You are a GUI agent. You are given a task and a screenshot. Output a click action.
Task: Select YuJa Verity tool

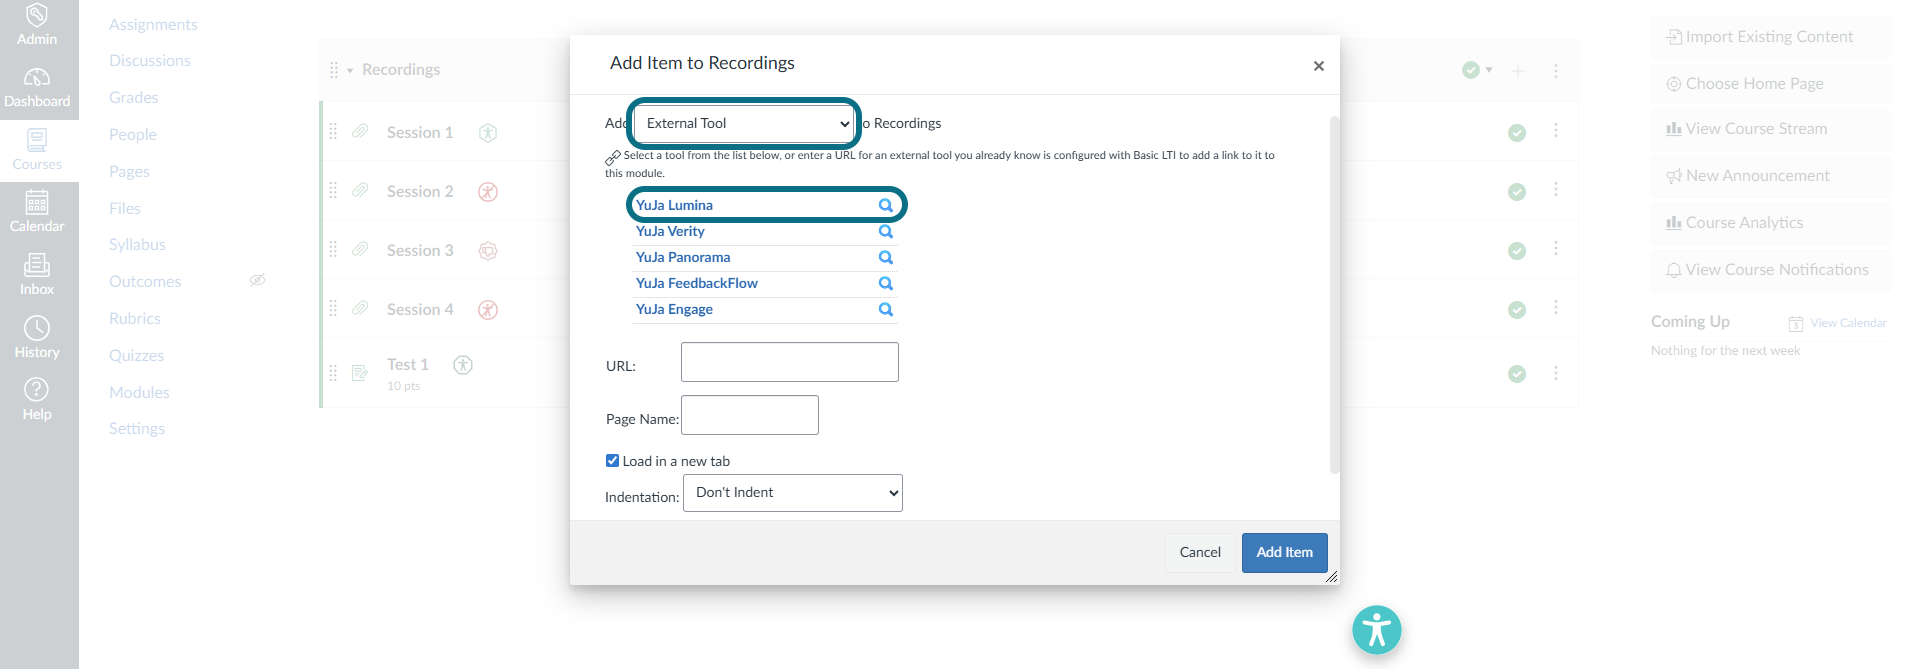pyautogui.click(x=670, y=231)
